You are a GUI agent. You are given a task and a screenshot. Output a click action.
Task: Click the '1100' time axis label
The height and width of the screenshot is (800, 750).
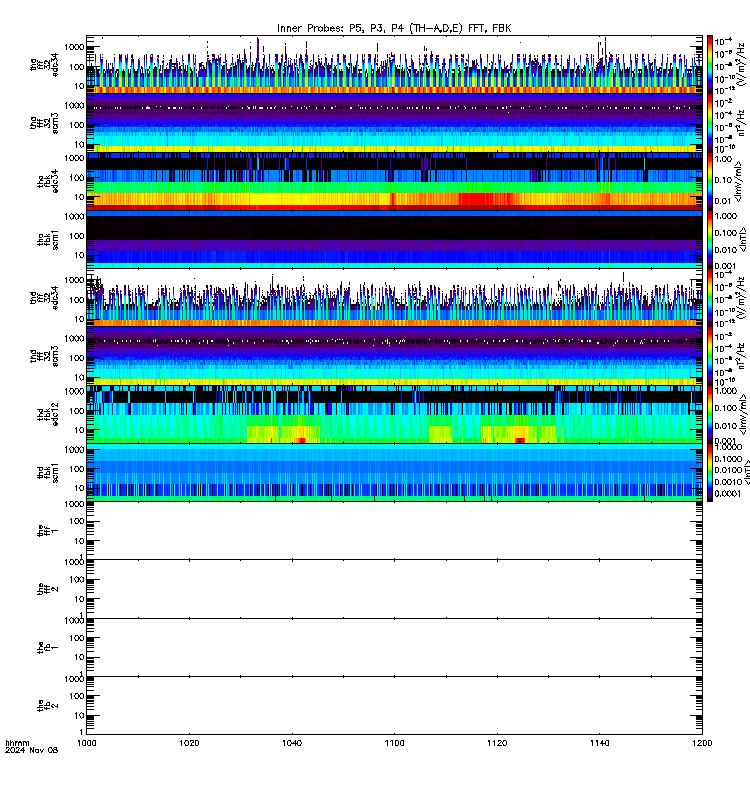[x=394, y=743]
